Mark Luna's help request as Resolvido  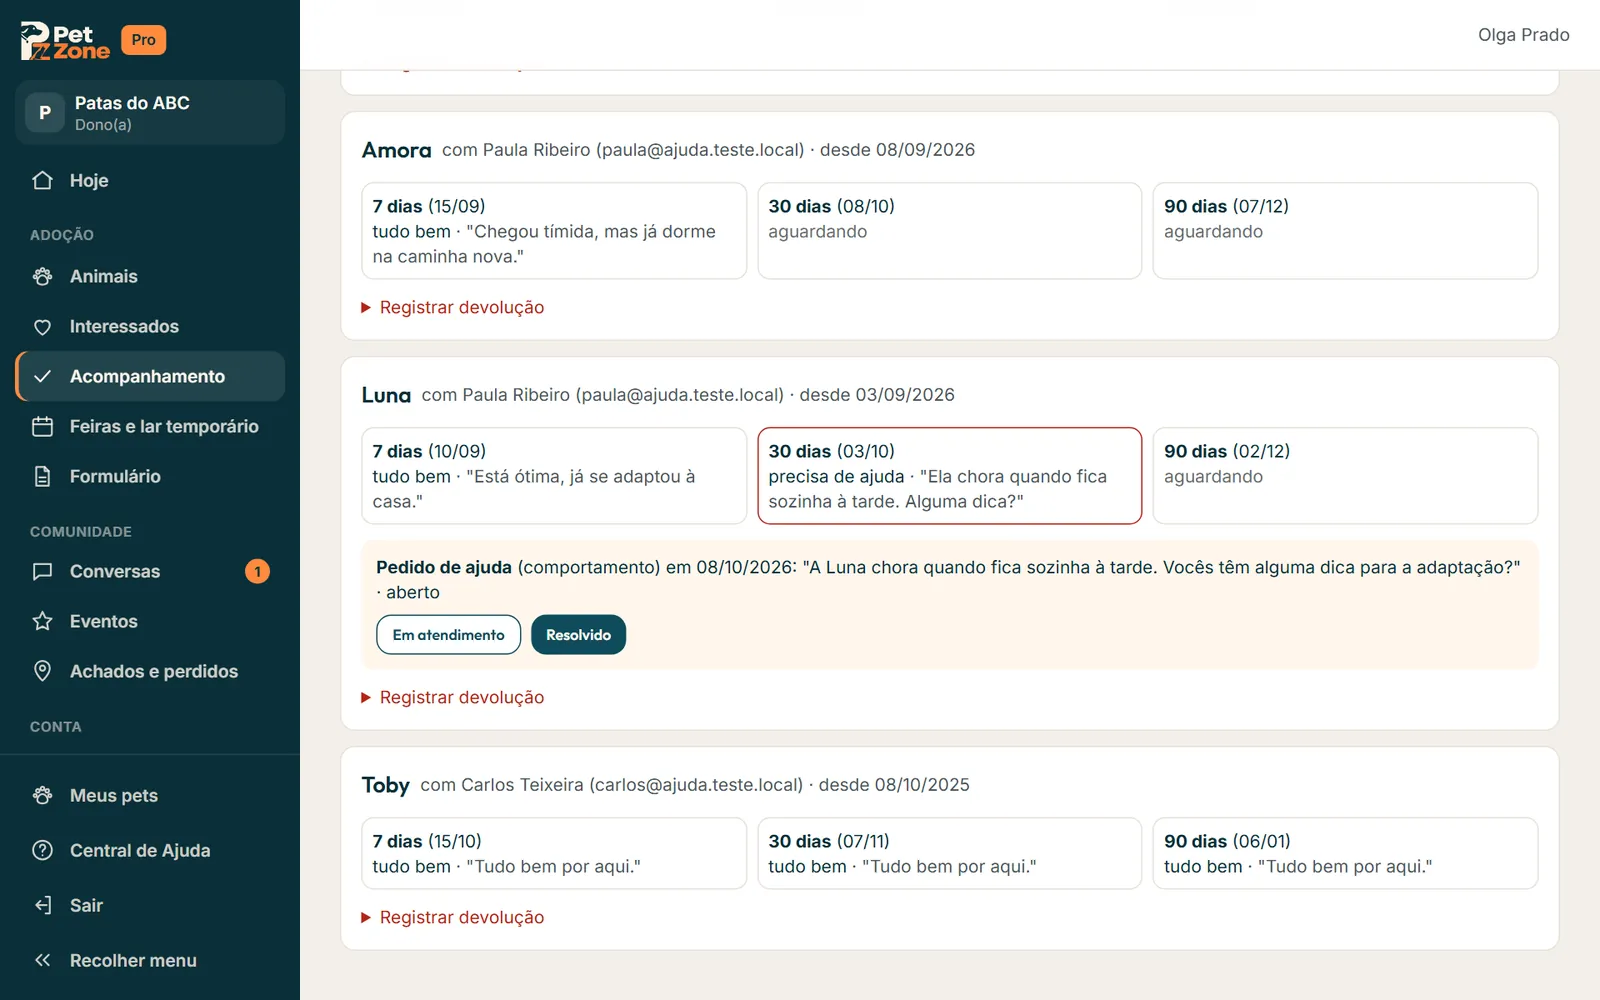[578, 635]
